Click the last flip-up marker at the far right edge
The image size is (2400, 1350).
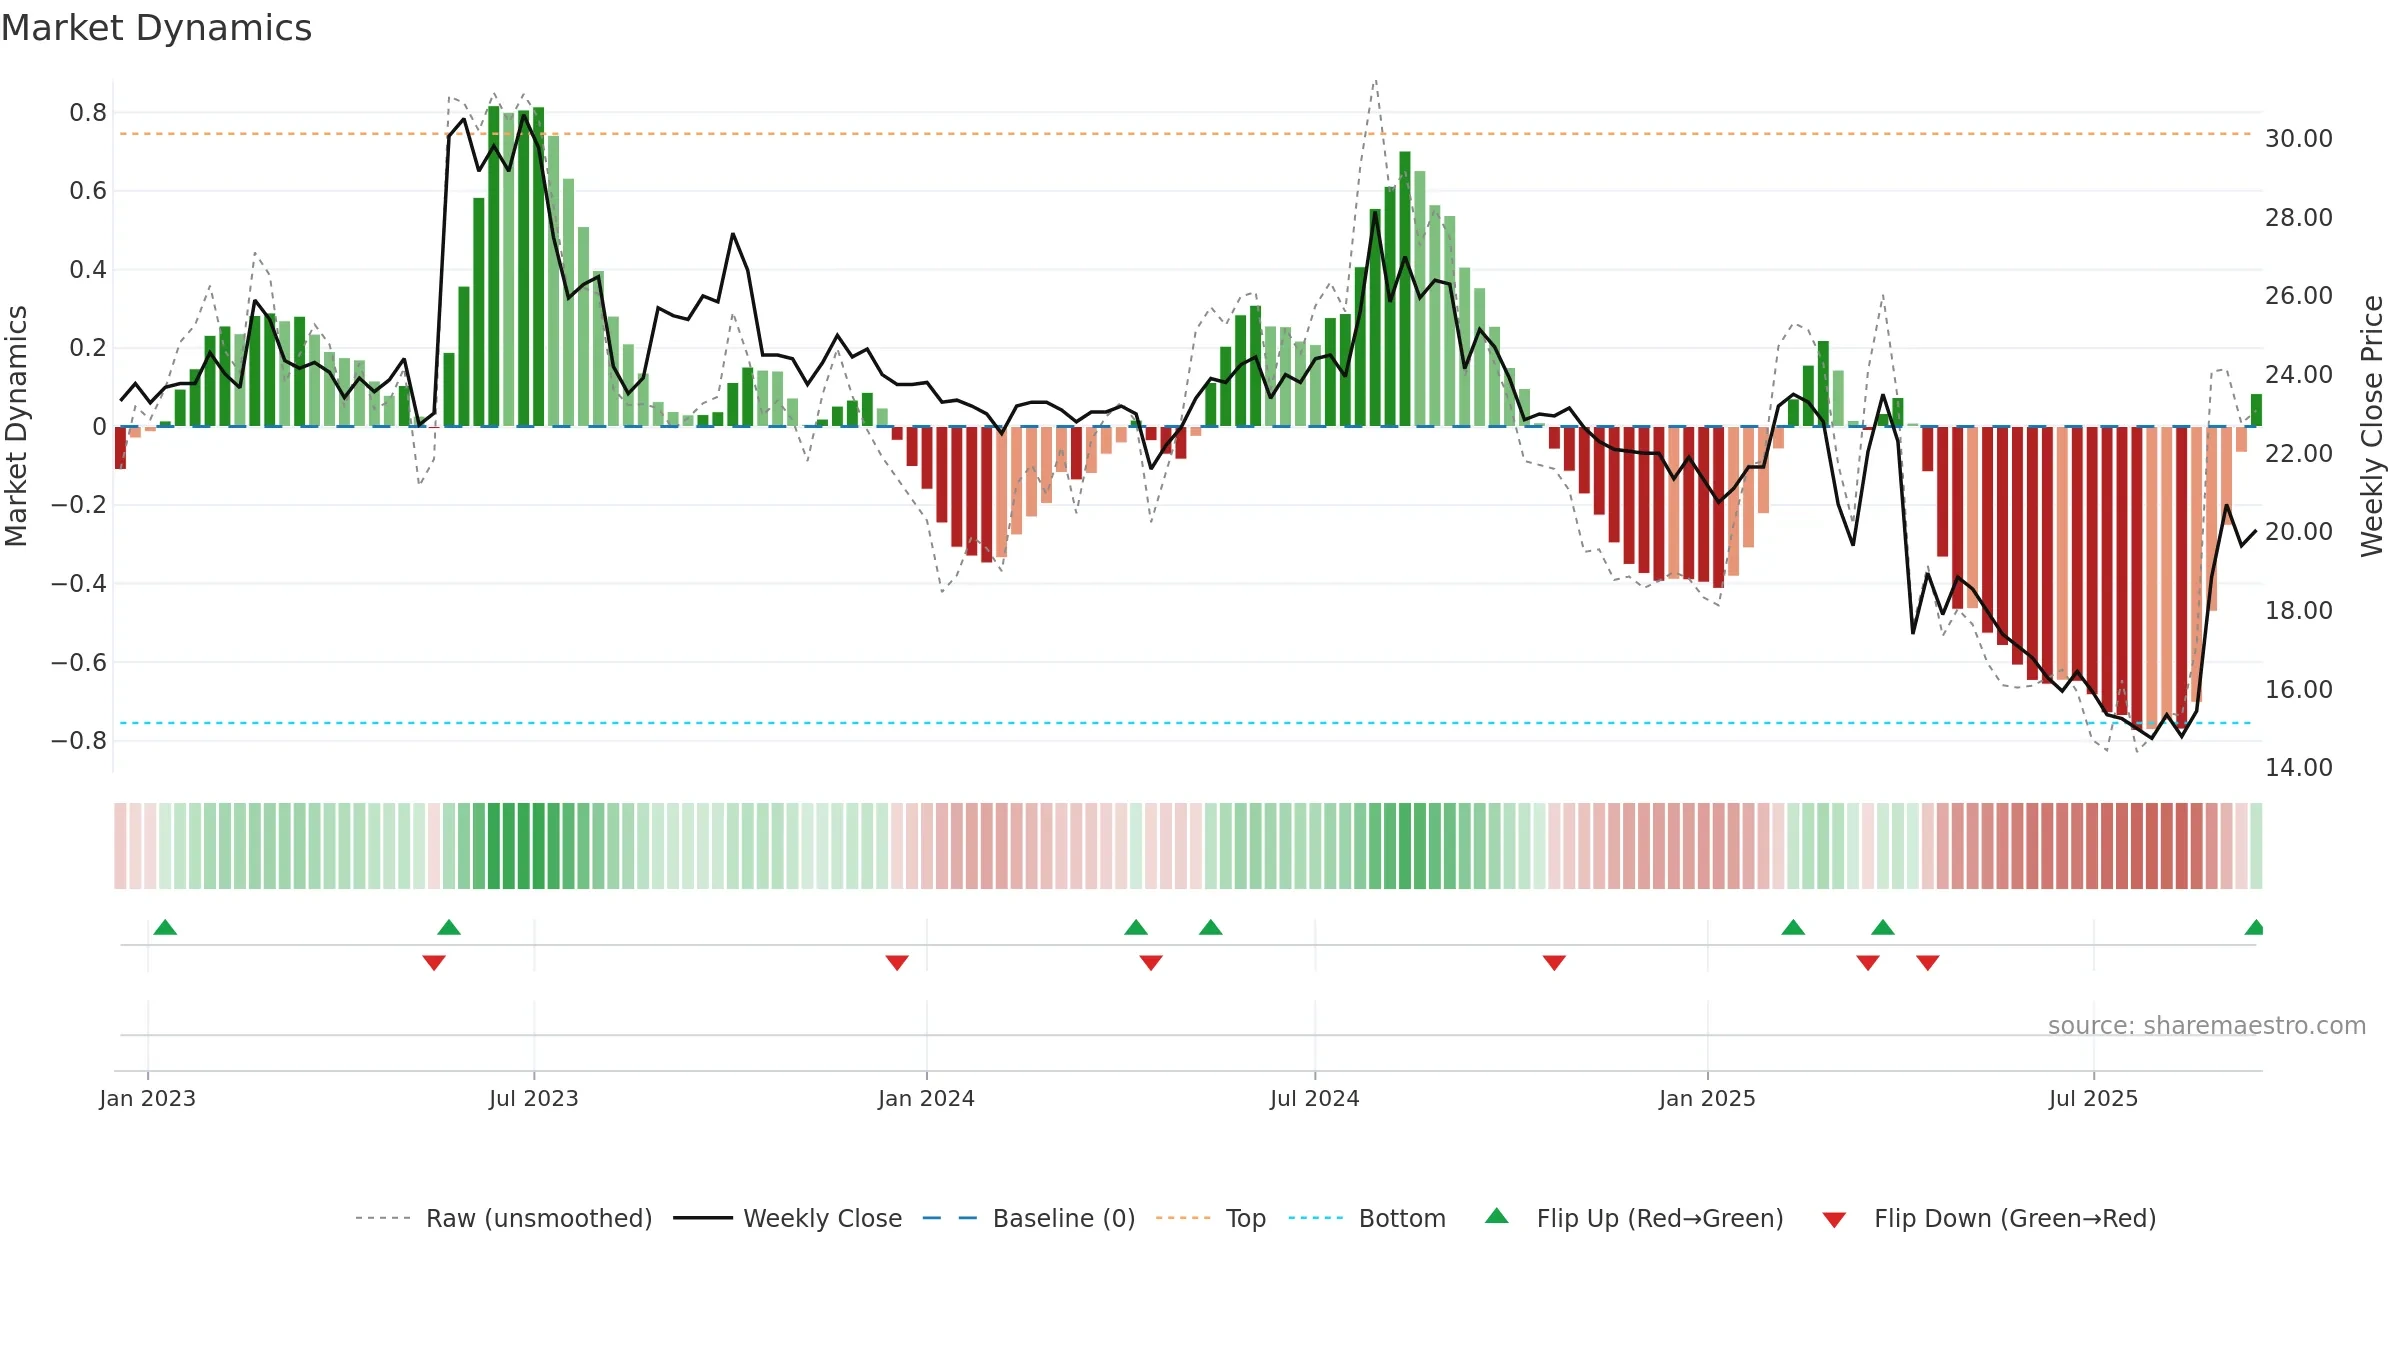pos(2254,927)
